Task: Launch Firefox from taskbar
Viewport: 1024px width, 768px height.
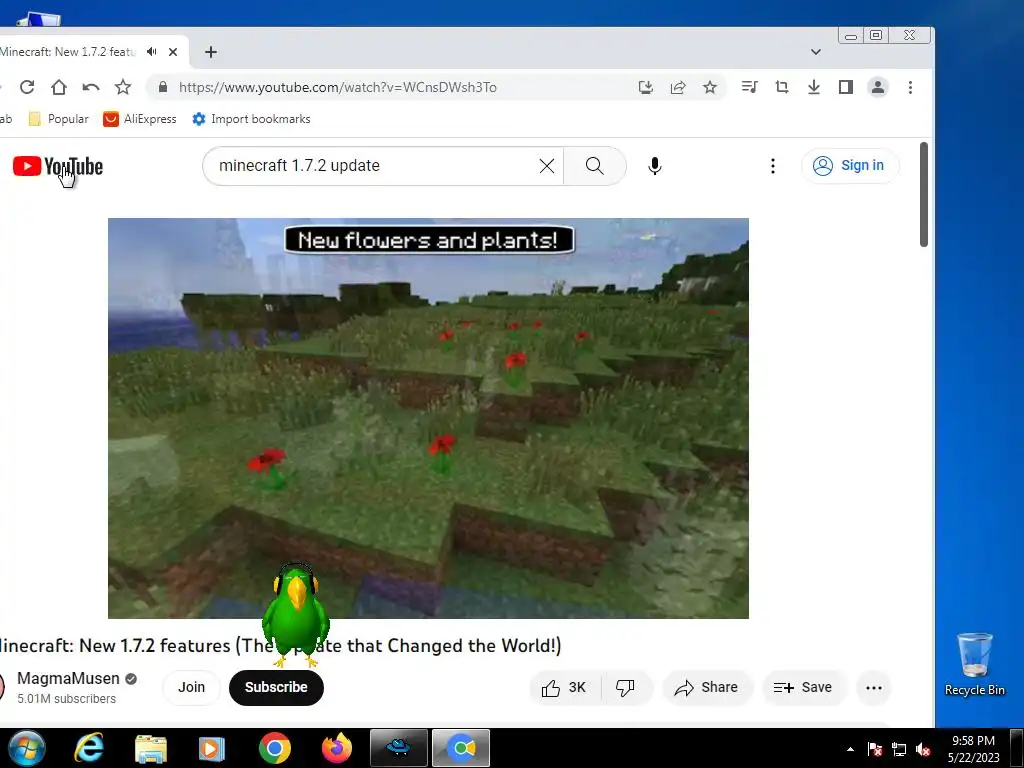Action: coord(337,748)
